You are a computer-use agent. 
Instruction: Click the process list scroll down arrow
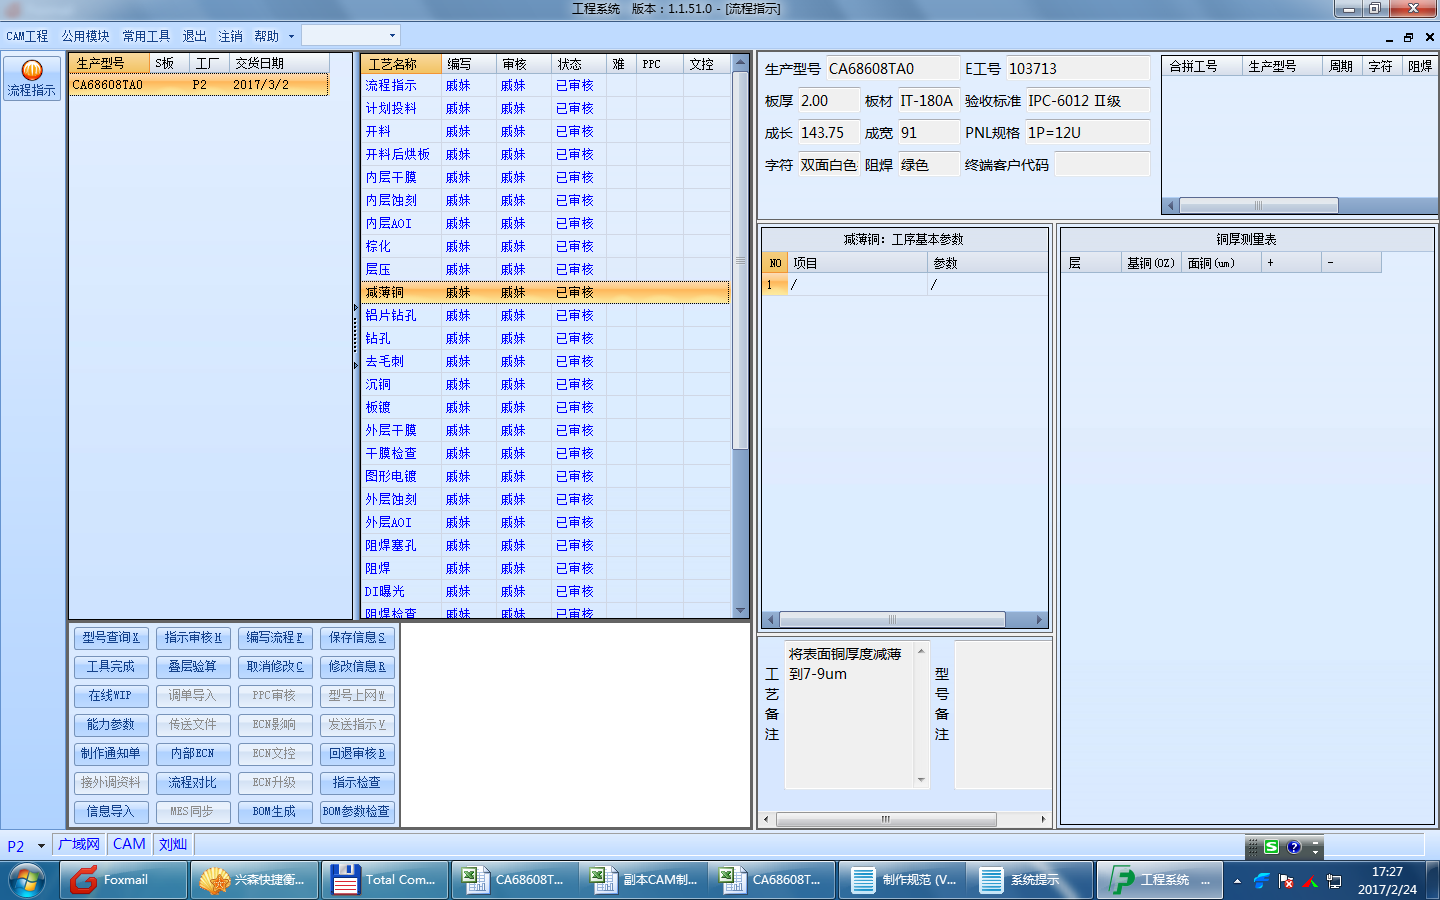point(741,611)
